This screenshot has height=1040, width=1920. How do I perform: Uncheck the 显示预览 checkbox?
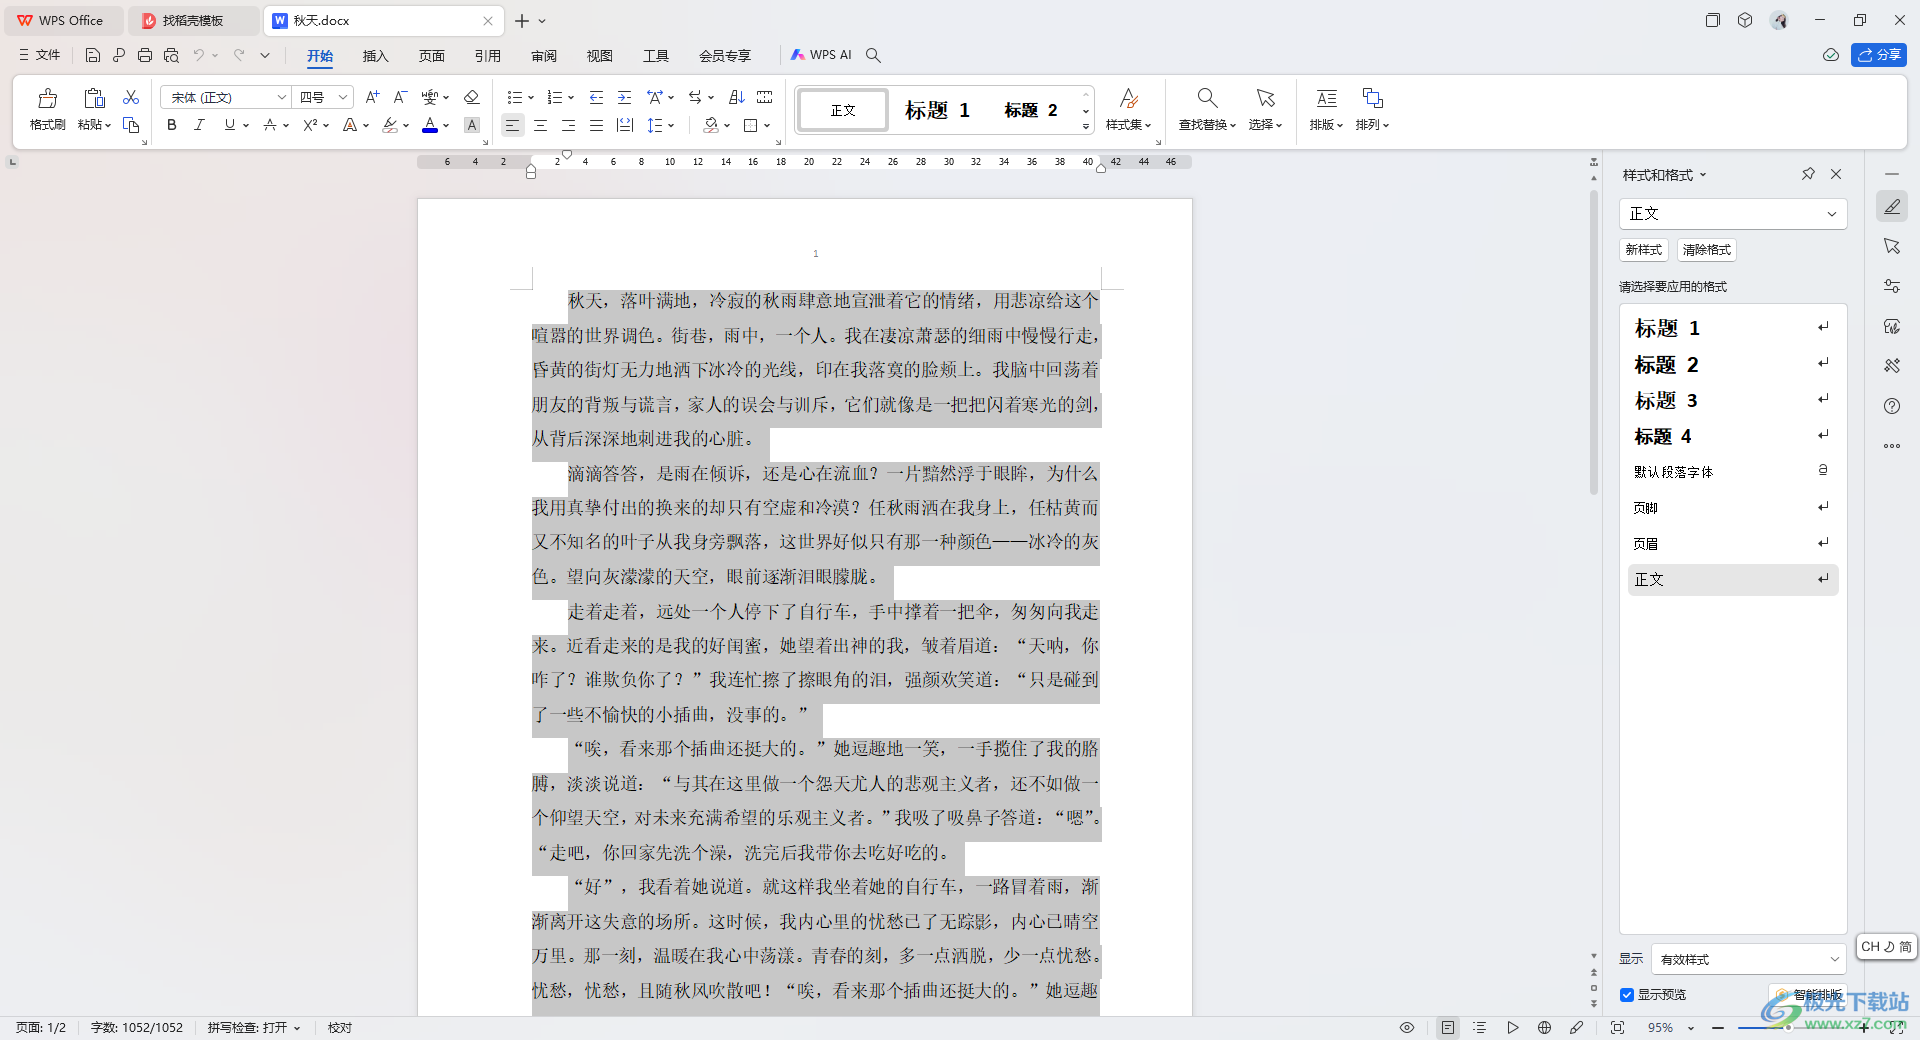click(1627, 994)
